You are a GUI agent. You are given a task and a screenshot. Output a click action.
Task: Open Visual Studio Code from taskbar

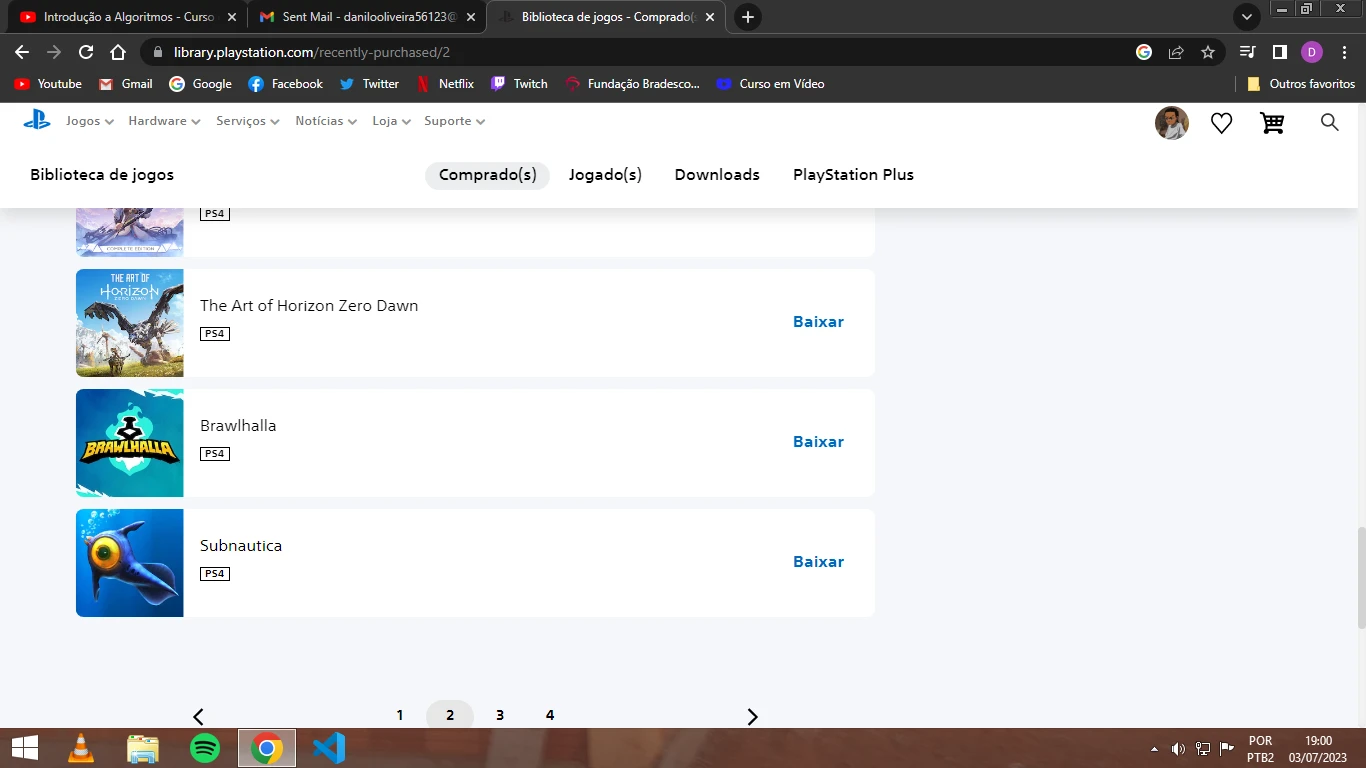pos(329,748)
